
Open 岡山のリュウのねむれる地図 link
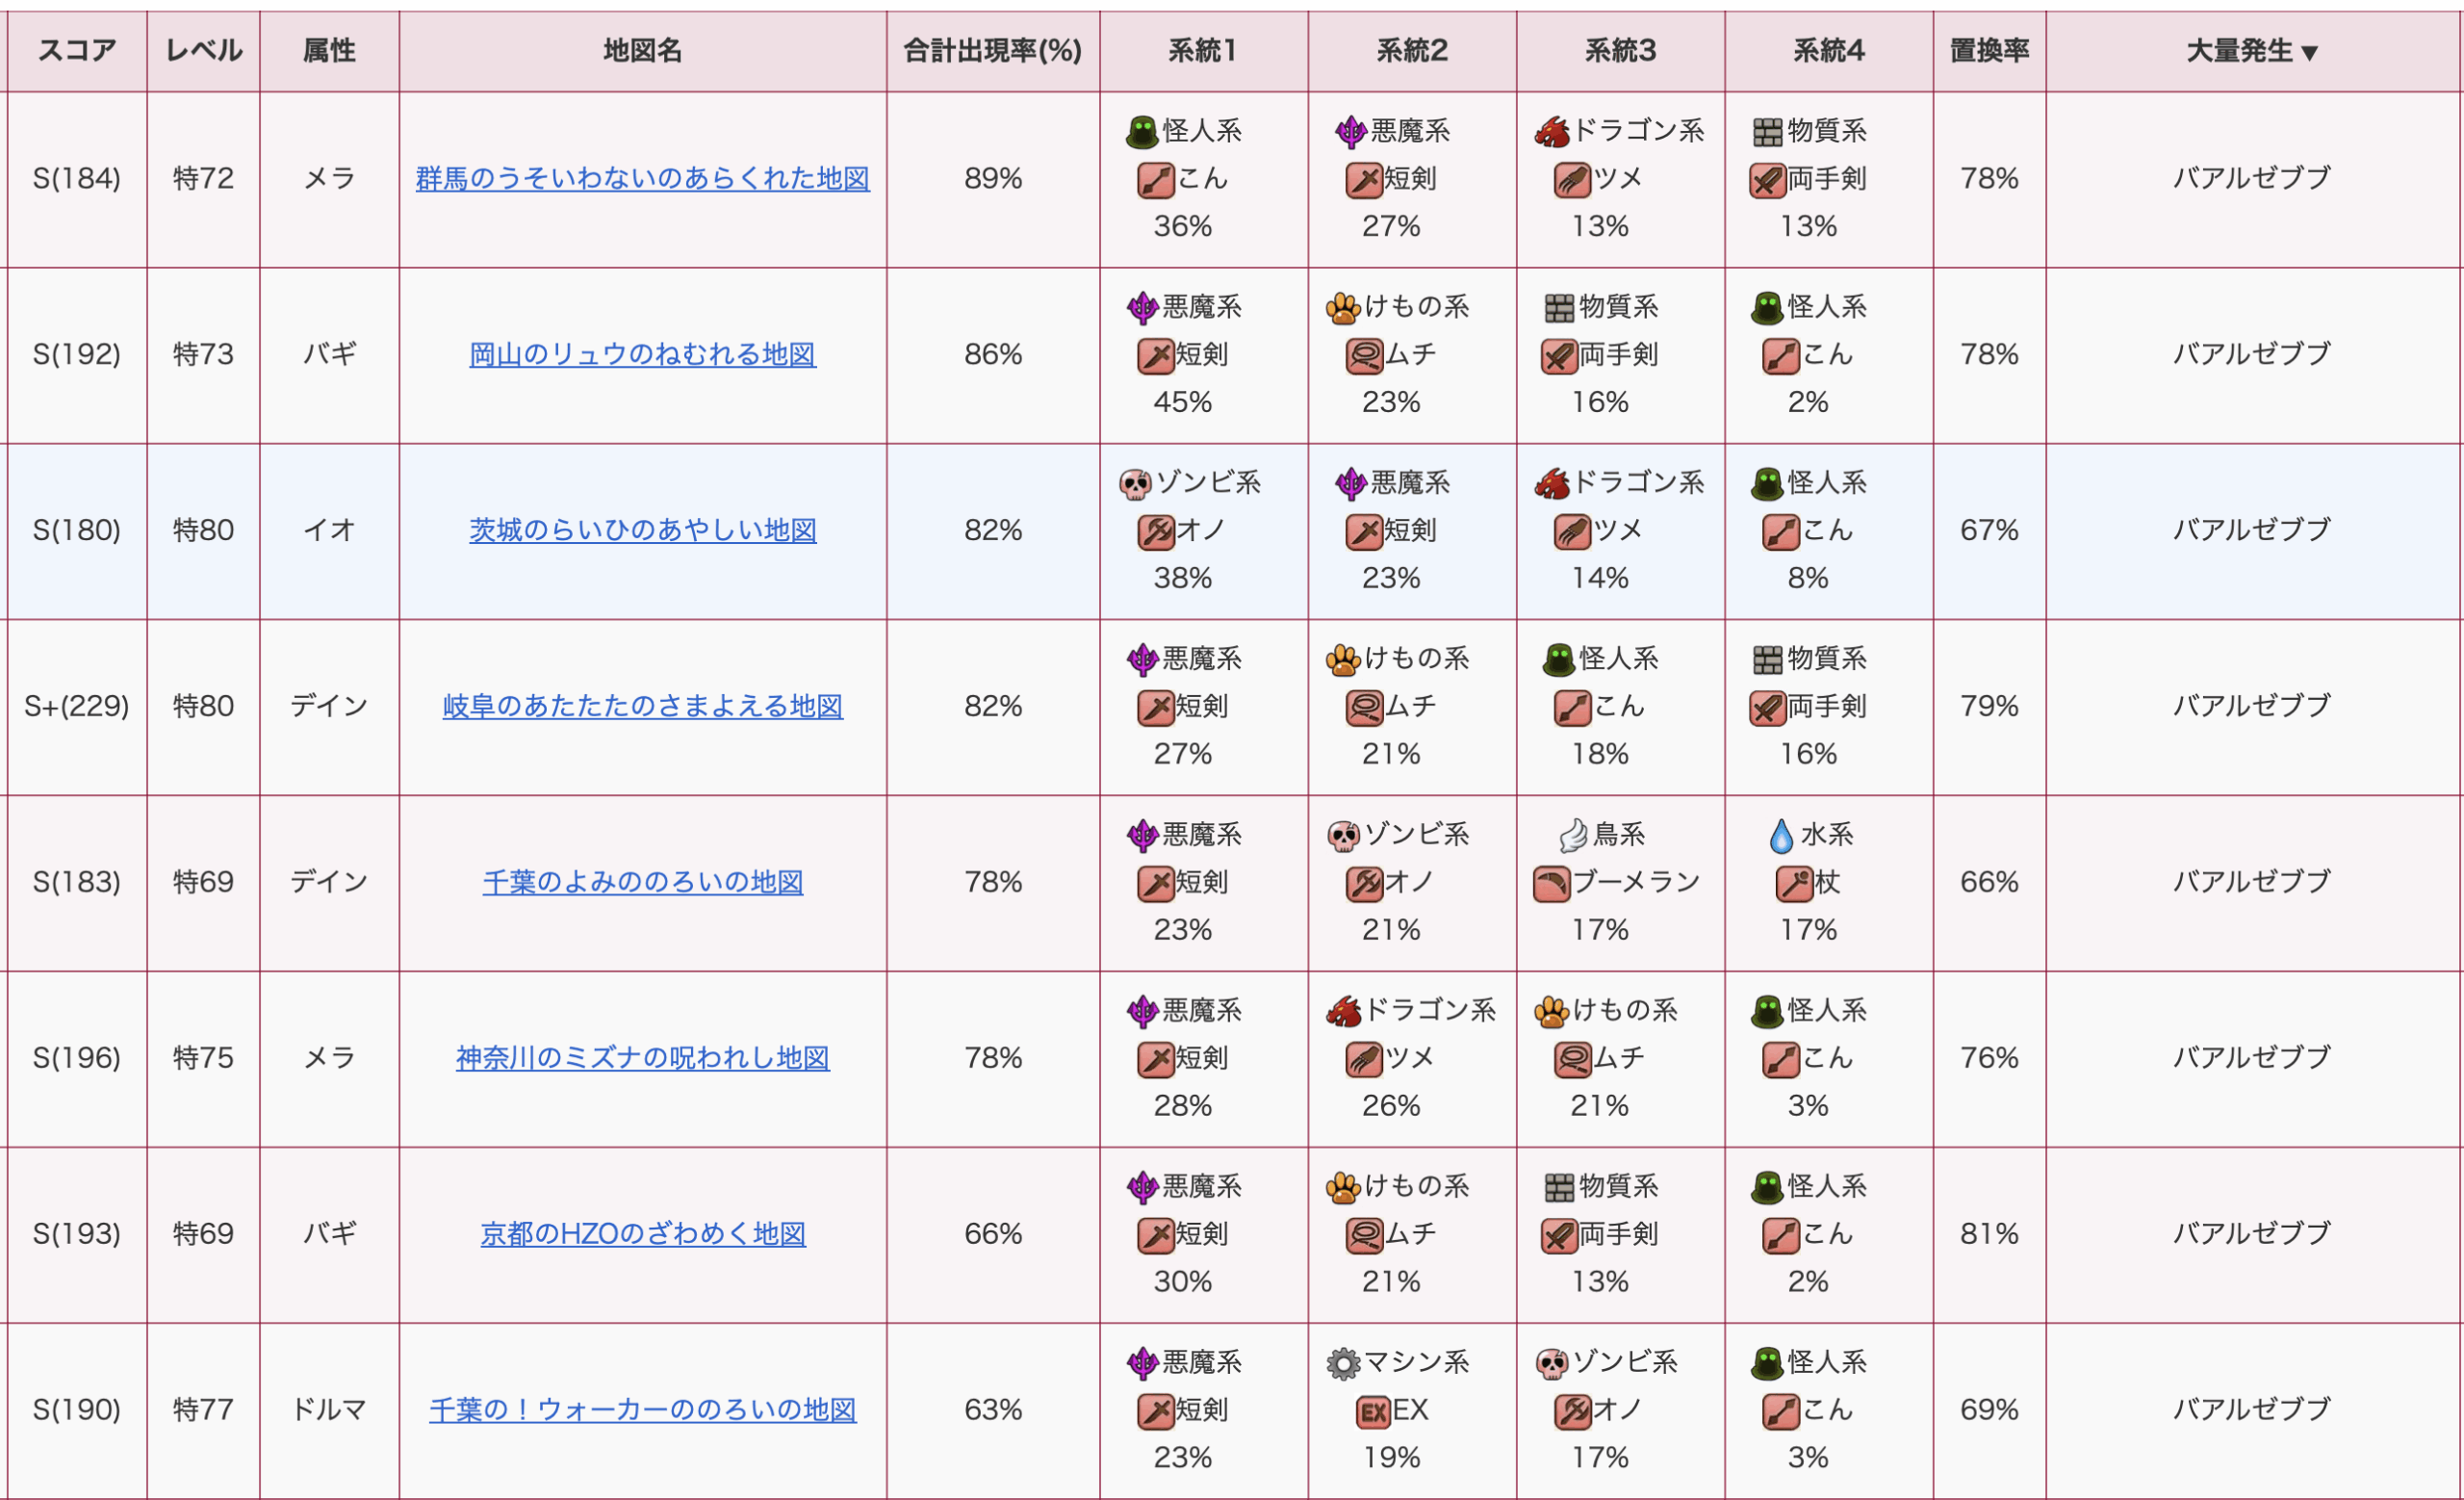[x=642, y=355]
